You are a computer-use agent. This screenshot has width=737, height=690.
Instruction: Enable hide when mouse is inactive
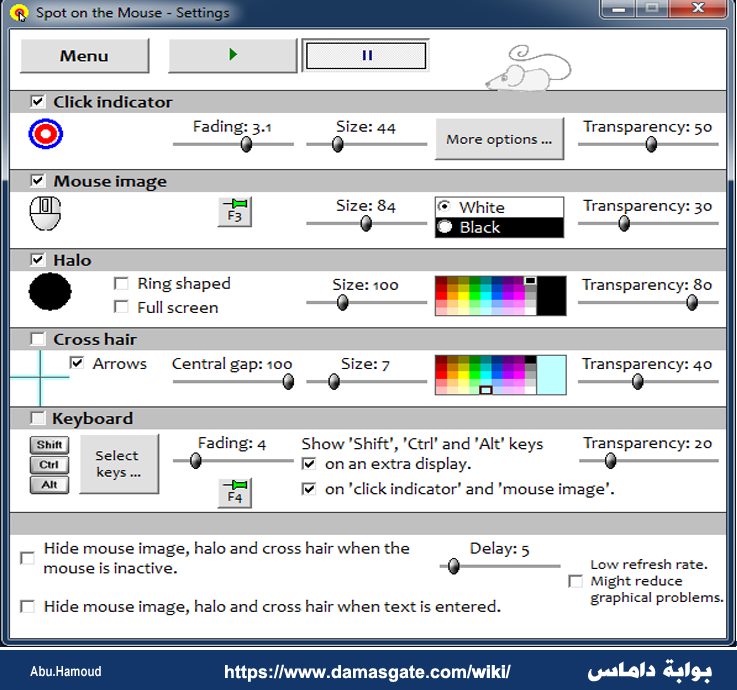pos(27,558)
